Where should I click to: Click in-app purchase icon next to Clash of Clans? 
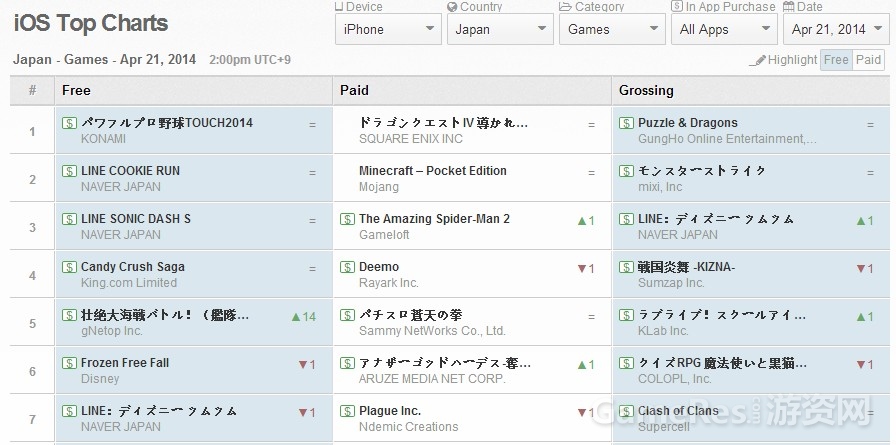(x=626, y=411)
